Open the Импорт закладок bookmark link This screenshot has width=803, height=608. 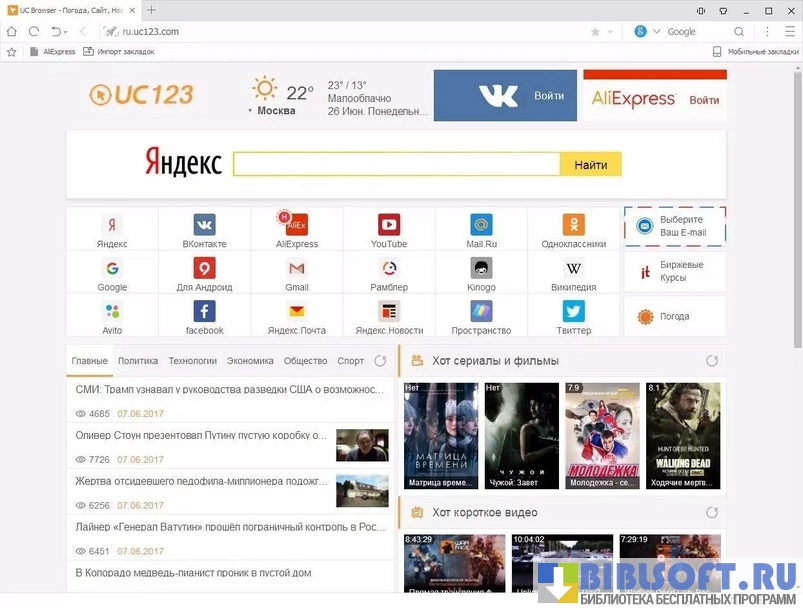(118, 51)
